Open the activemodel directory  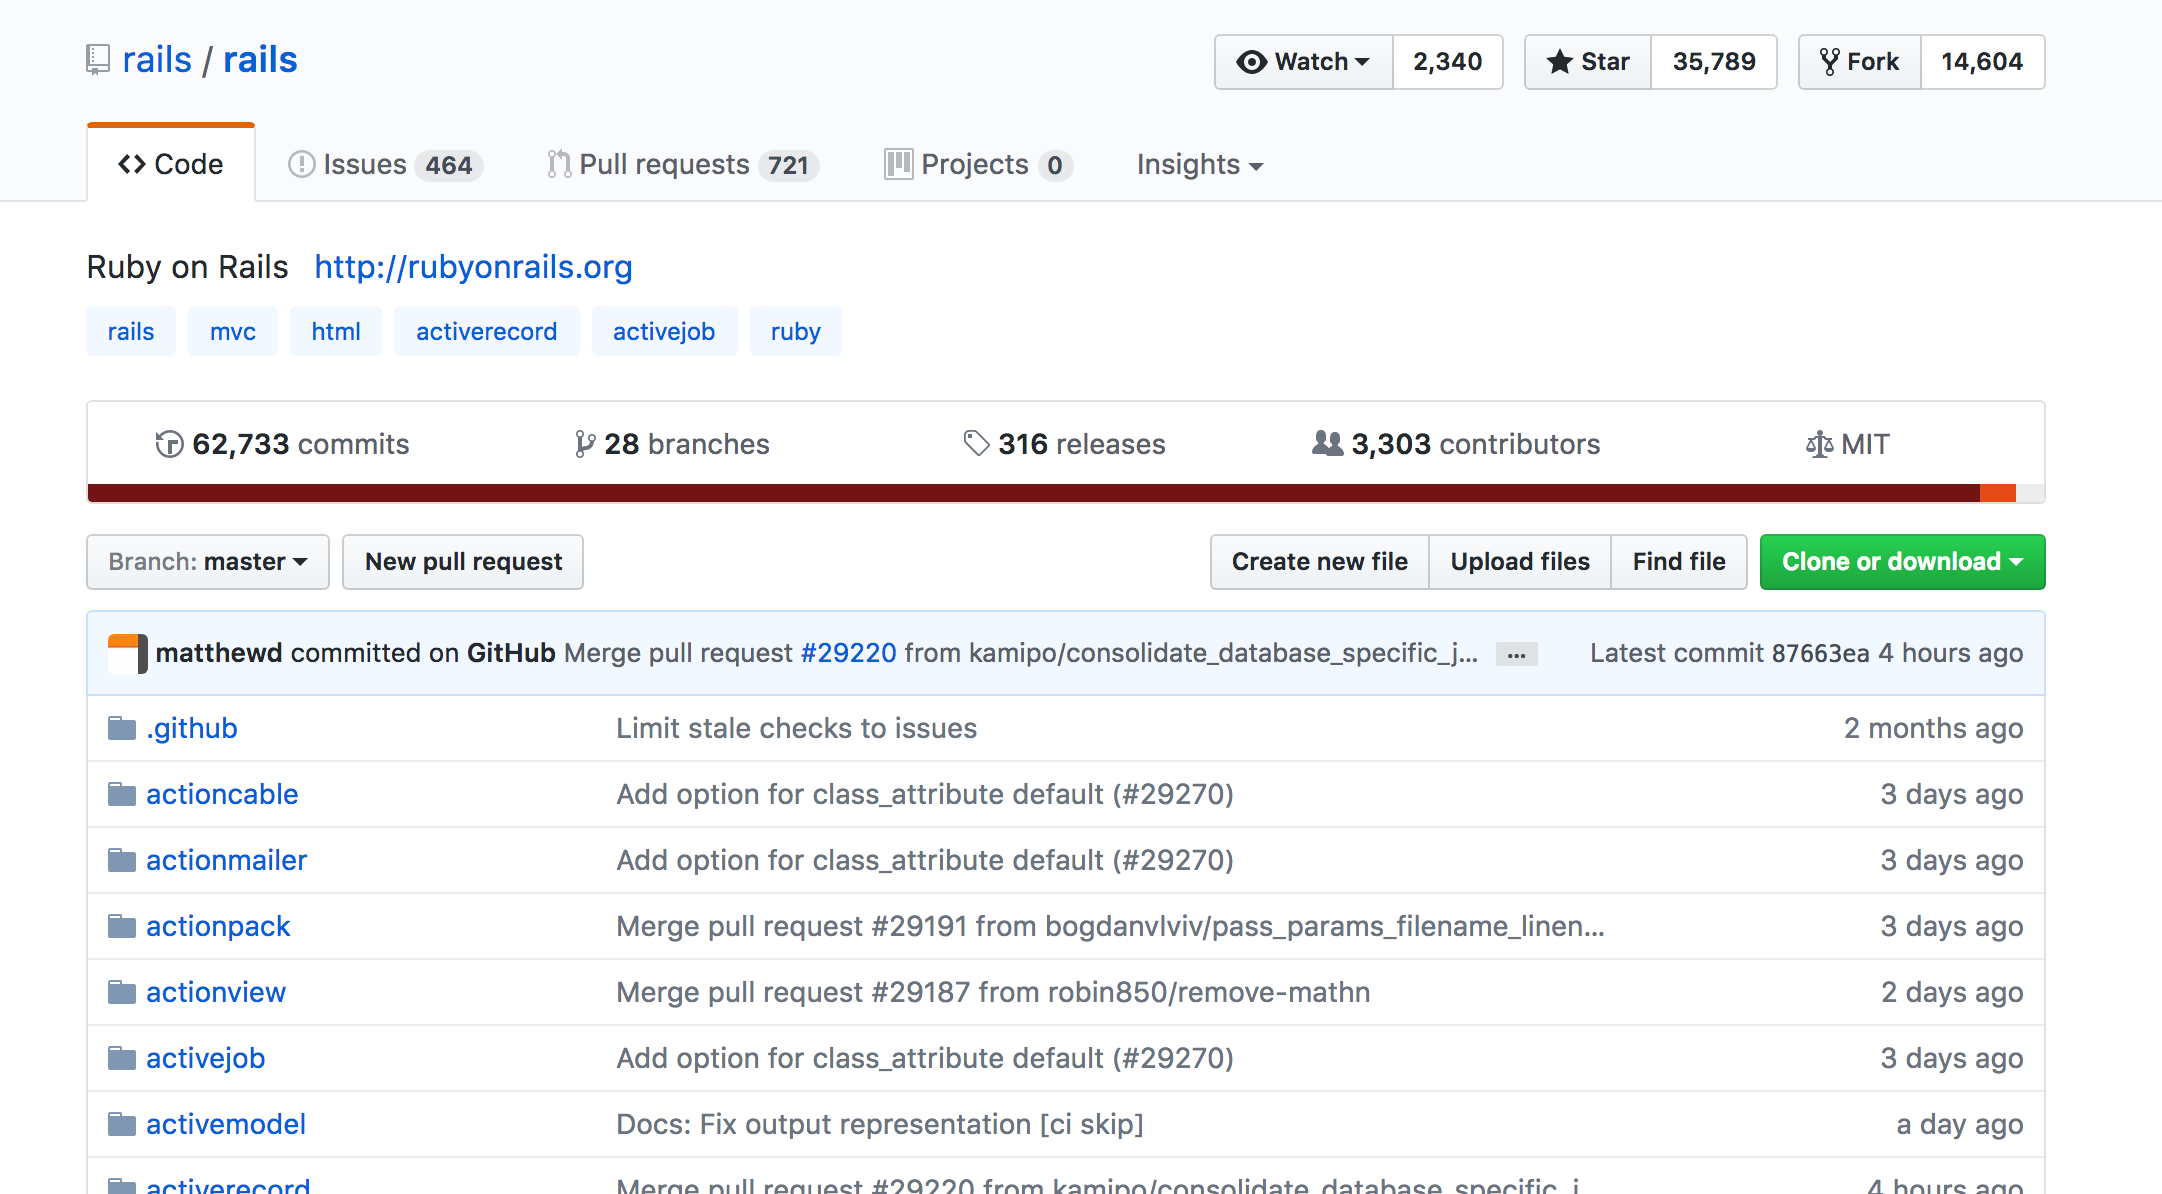click(x=226, y=1124)
